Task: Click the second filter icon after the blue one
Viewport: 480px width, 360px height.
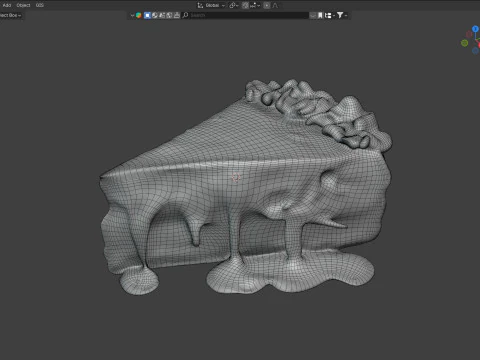Action: tap(155, 15)
